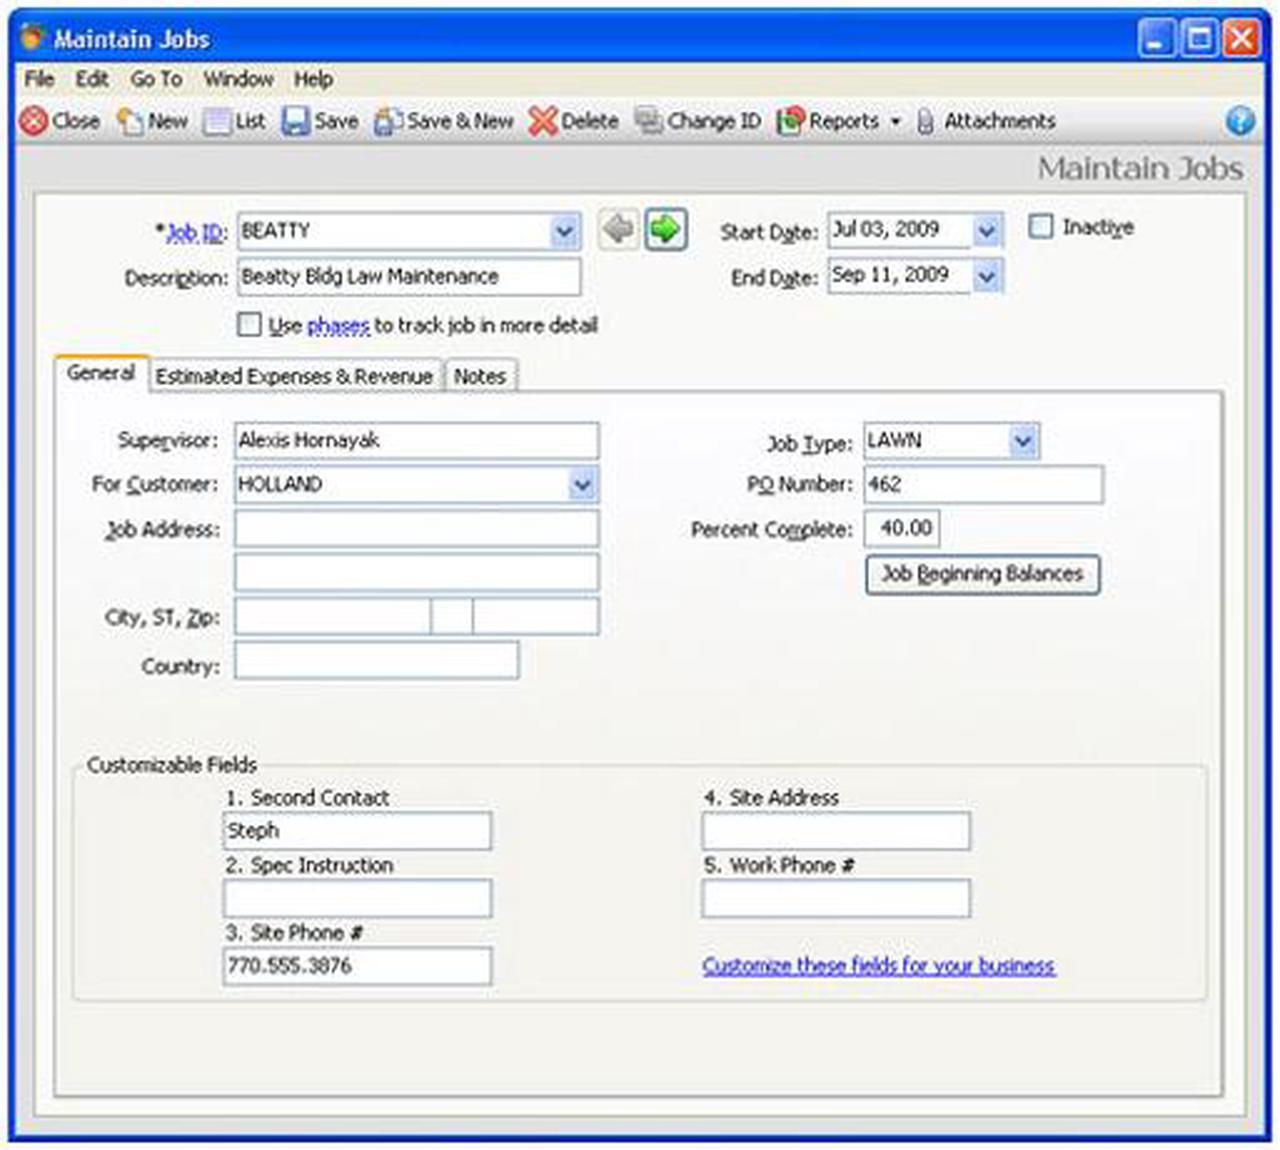Click the Percent Complete field
1280x1150 pixels.
[x=901, y=528]
